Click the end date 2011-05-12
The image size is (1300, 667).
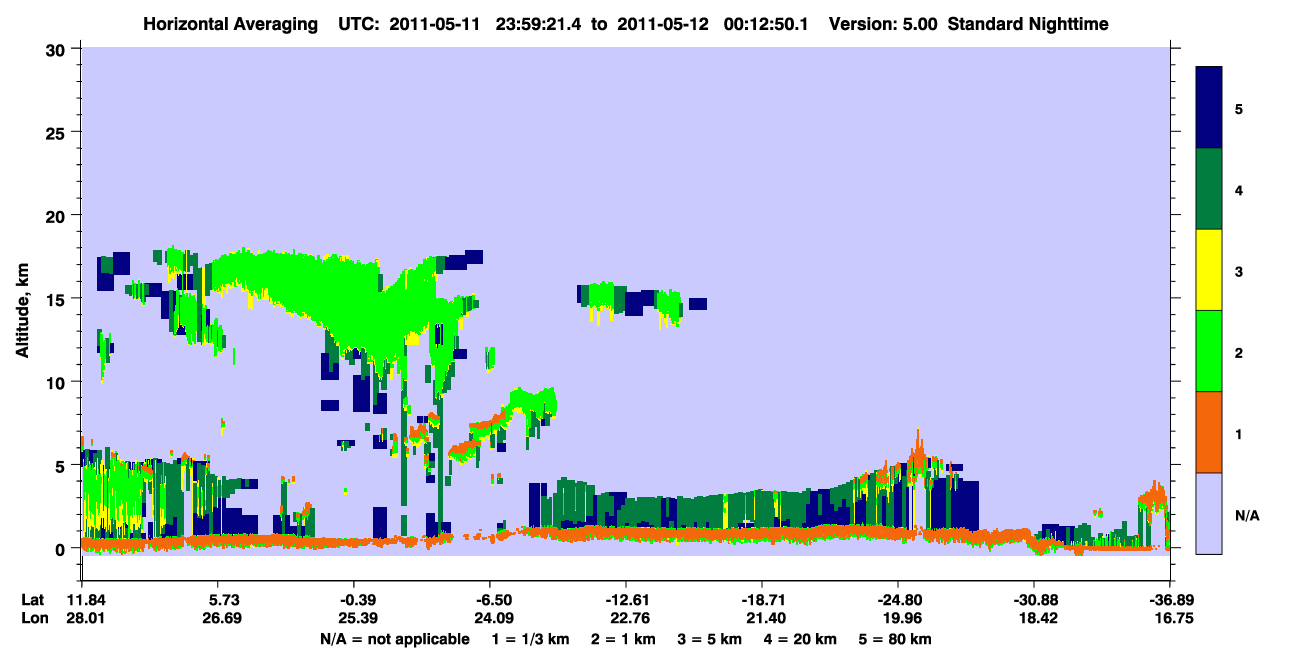point(664,23)
